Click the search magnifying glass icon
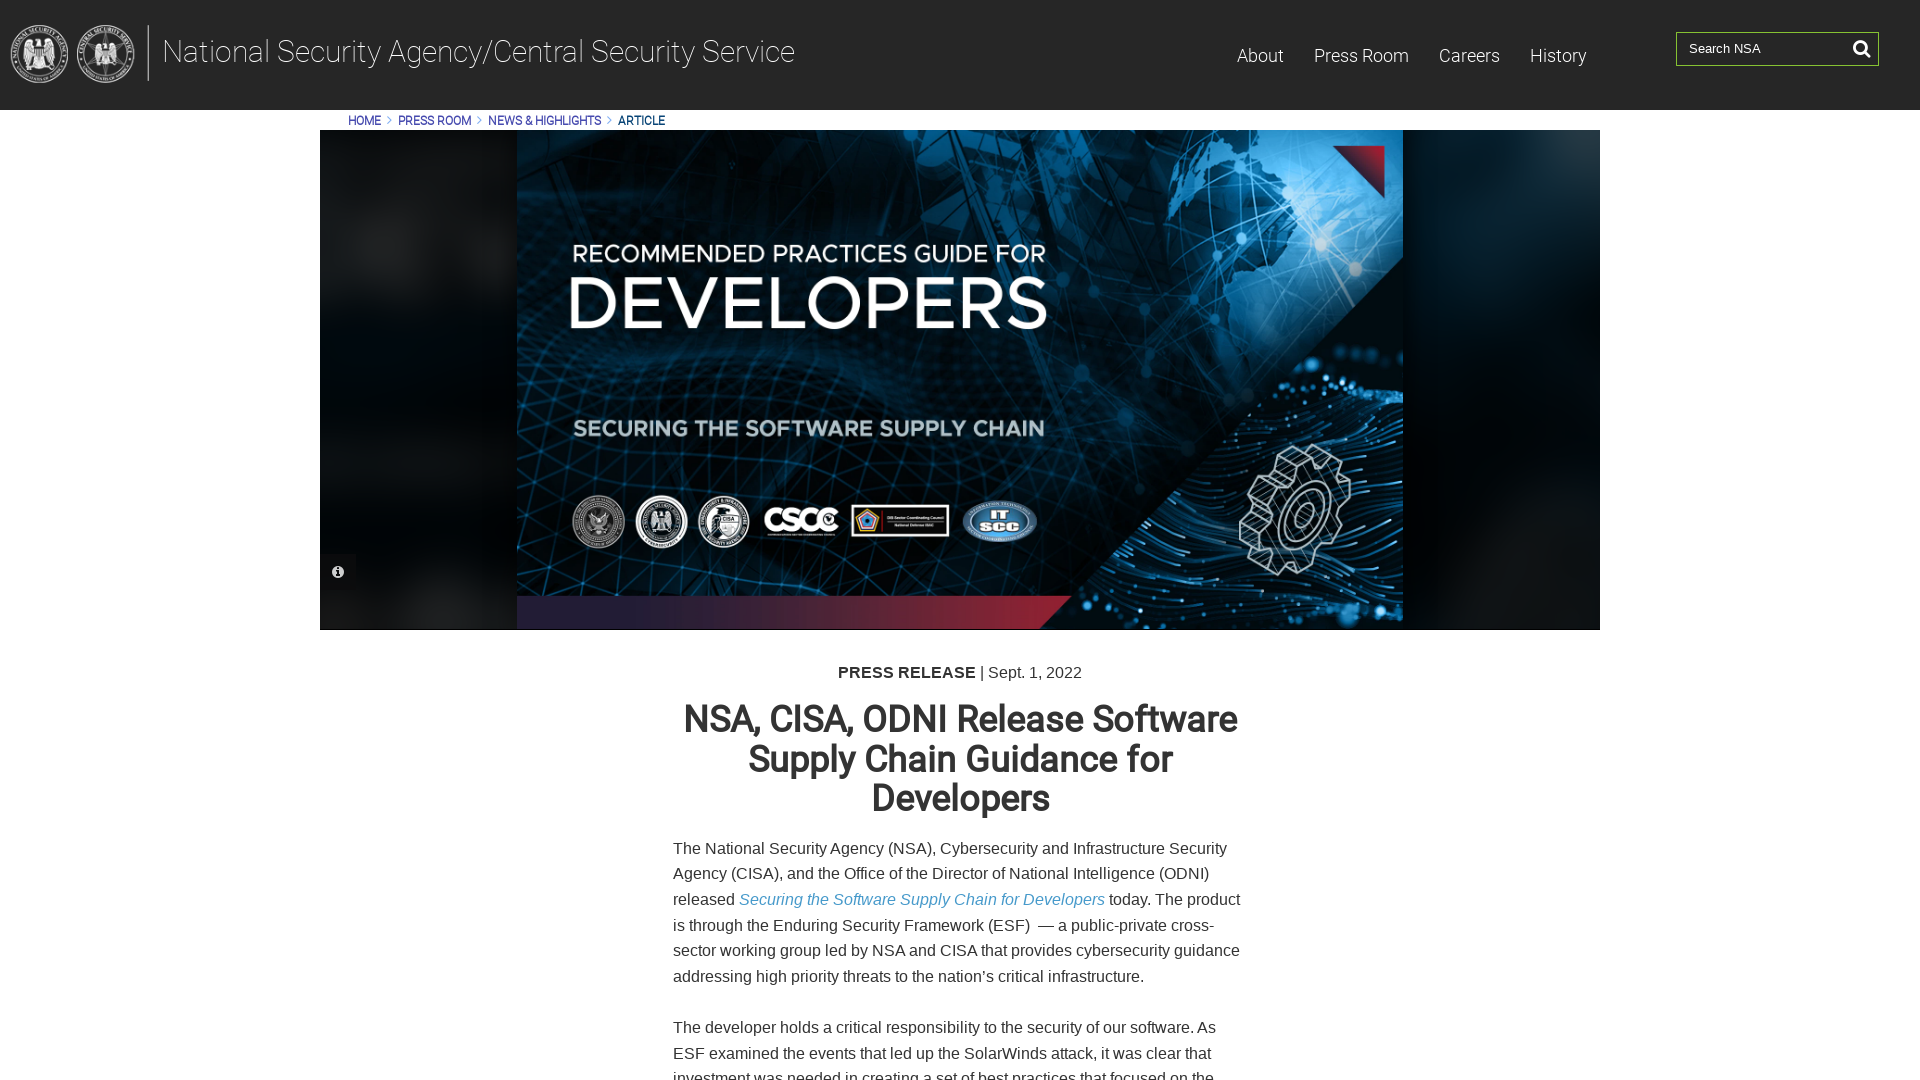The image size is (1920, 1080). coord(1861,48)
